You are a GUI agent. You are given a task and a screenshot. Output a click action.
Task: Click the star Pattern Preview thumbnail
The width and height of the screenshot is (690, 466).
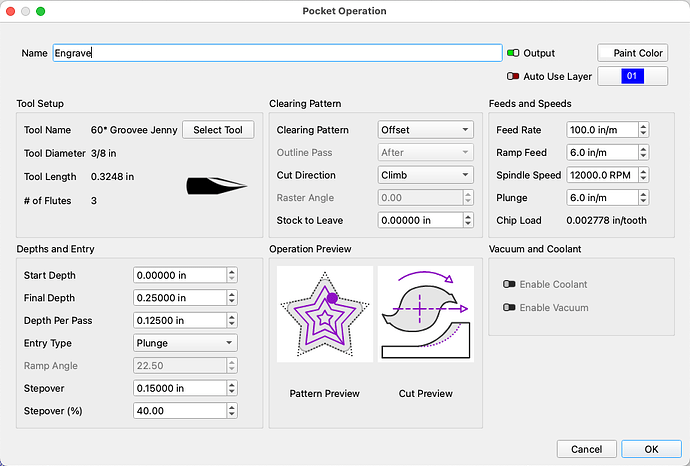pyautogui.click(x=325, y=314)
